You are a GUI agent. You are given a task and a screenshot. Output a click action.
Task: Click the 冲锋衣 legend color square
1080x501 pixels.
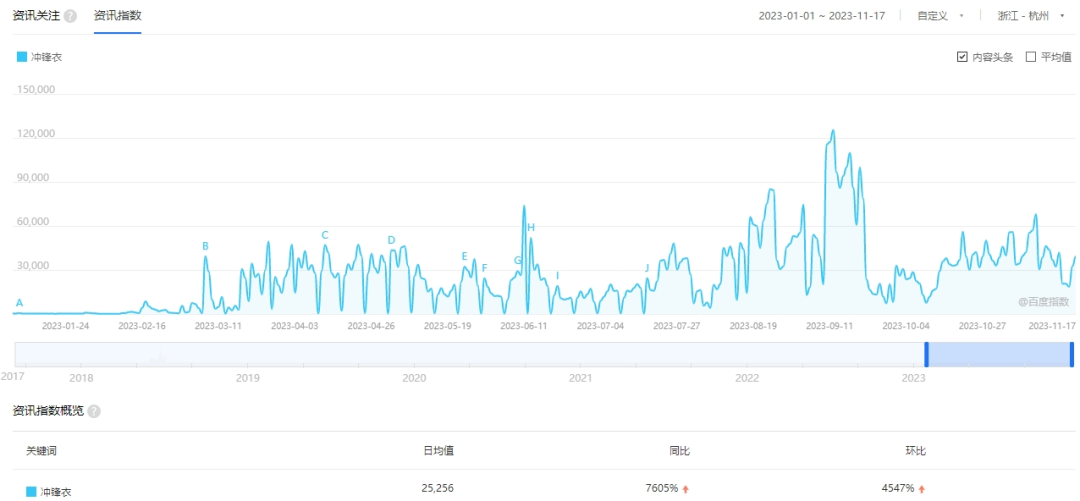pyautogui.click(x=22, y=58)
